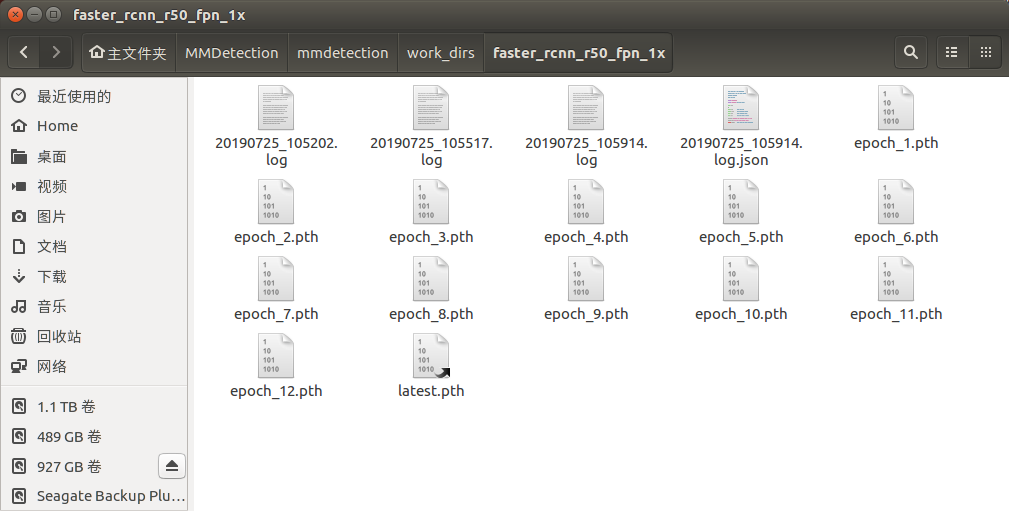Open 图片 in the sidebar
This screenshot has width=1009, height=511.
(94, 216)
